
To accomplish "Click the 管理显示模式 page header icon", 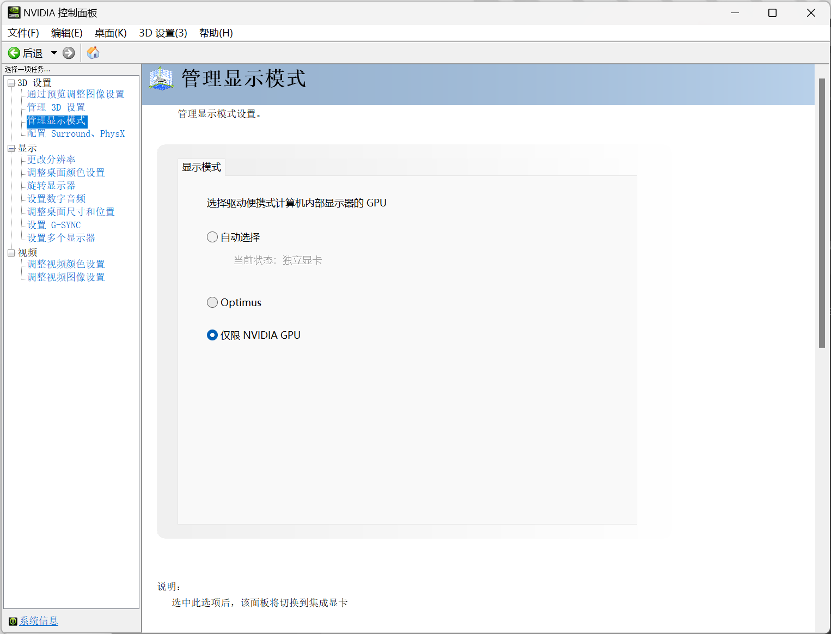I will point(161,79).
